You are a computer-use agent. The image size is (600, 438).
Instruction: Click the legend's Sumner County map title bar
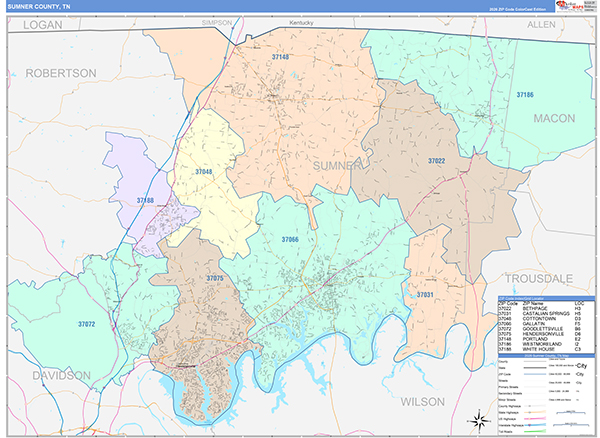pos(546,355)
